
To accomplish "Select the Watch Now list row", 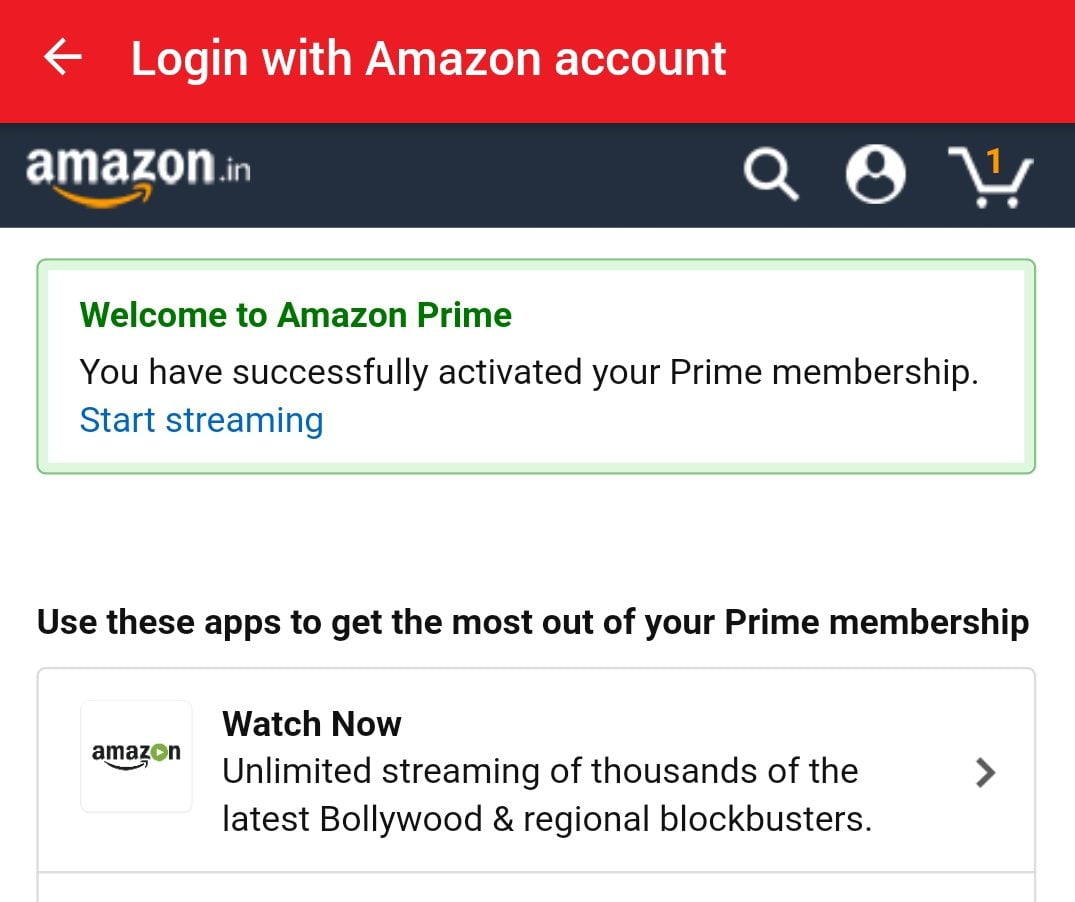I will pyautogui.click(x=536, y=770).
